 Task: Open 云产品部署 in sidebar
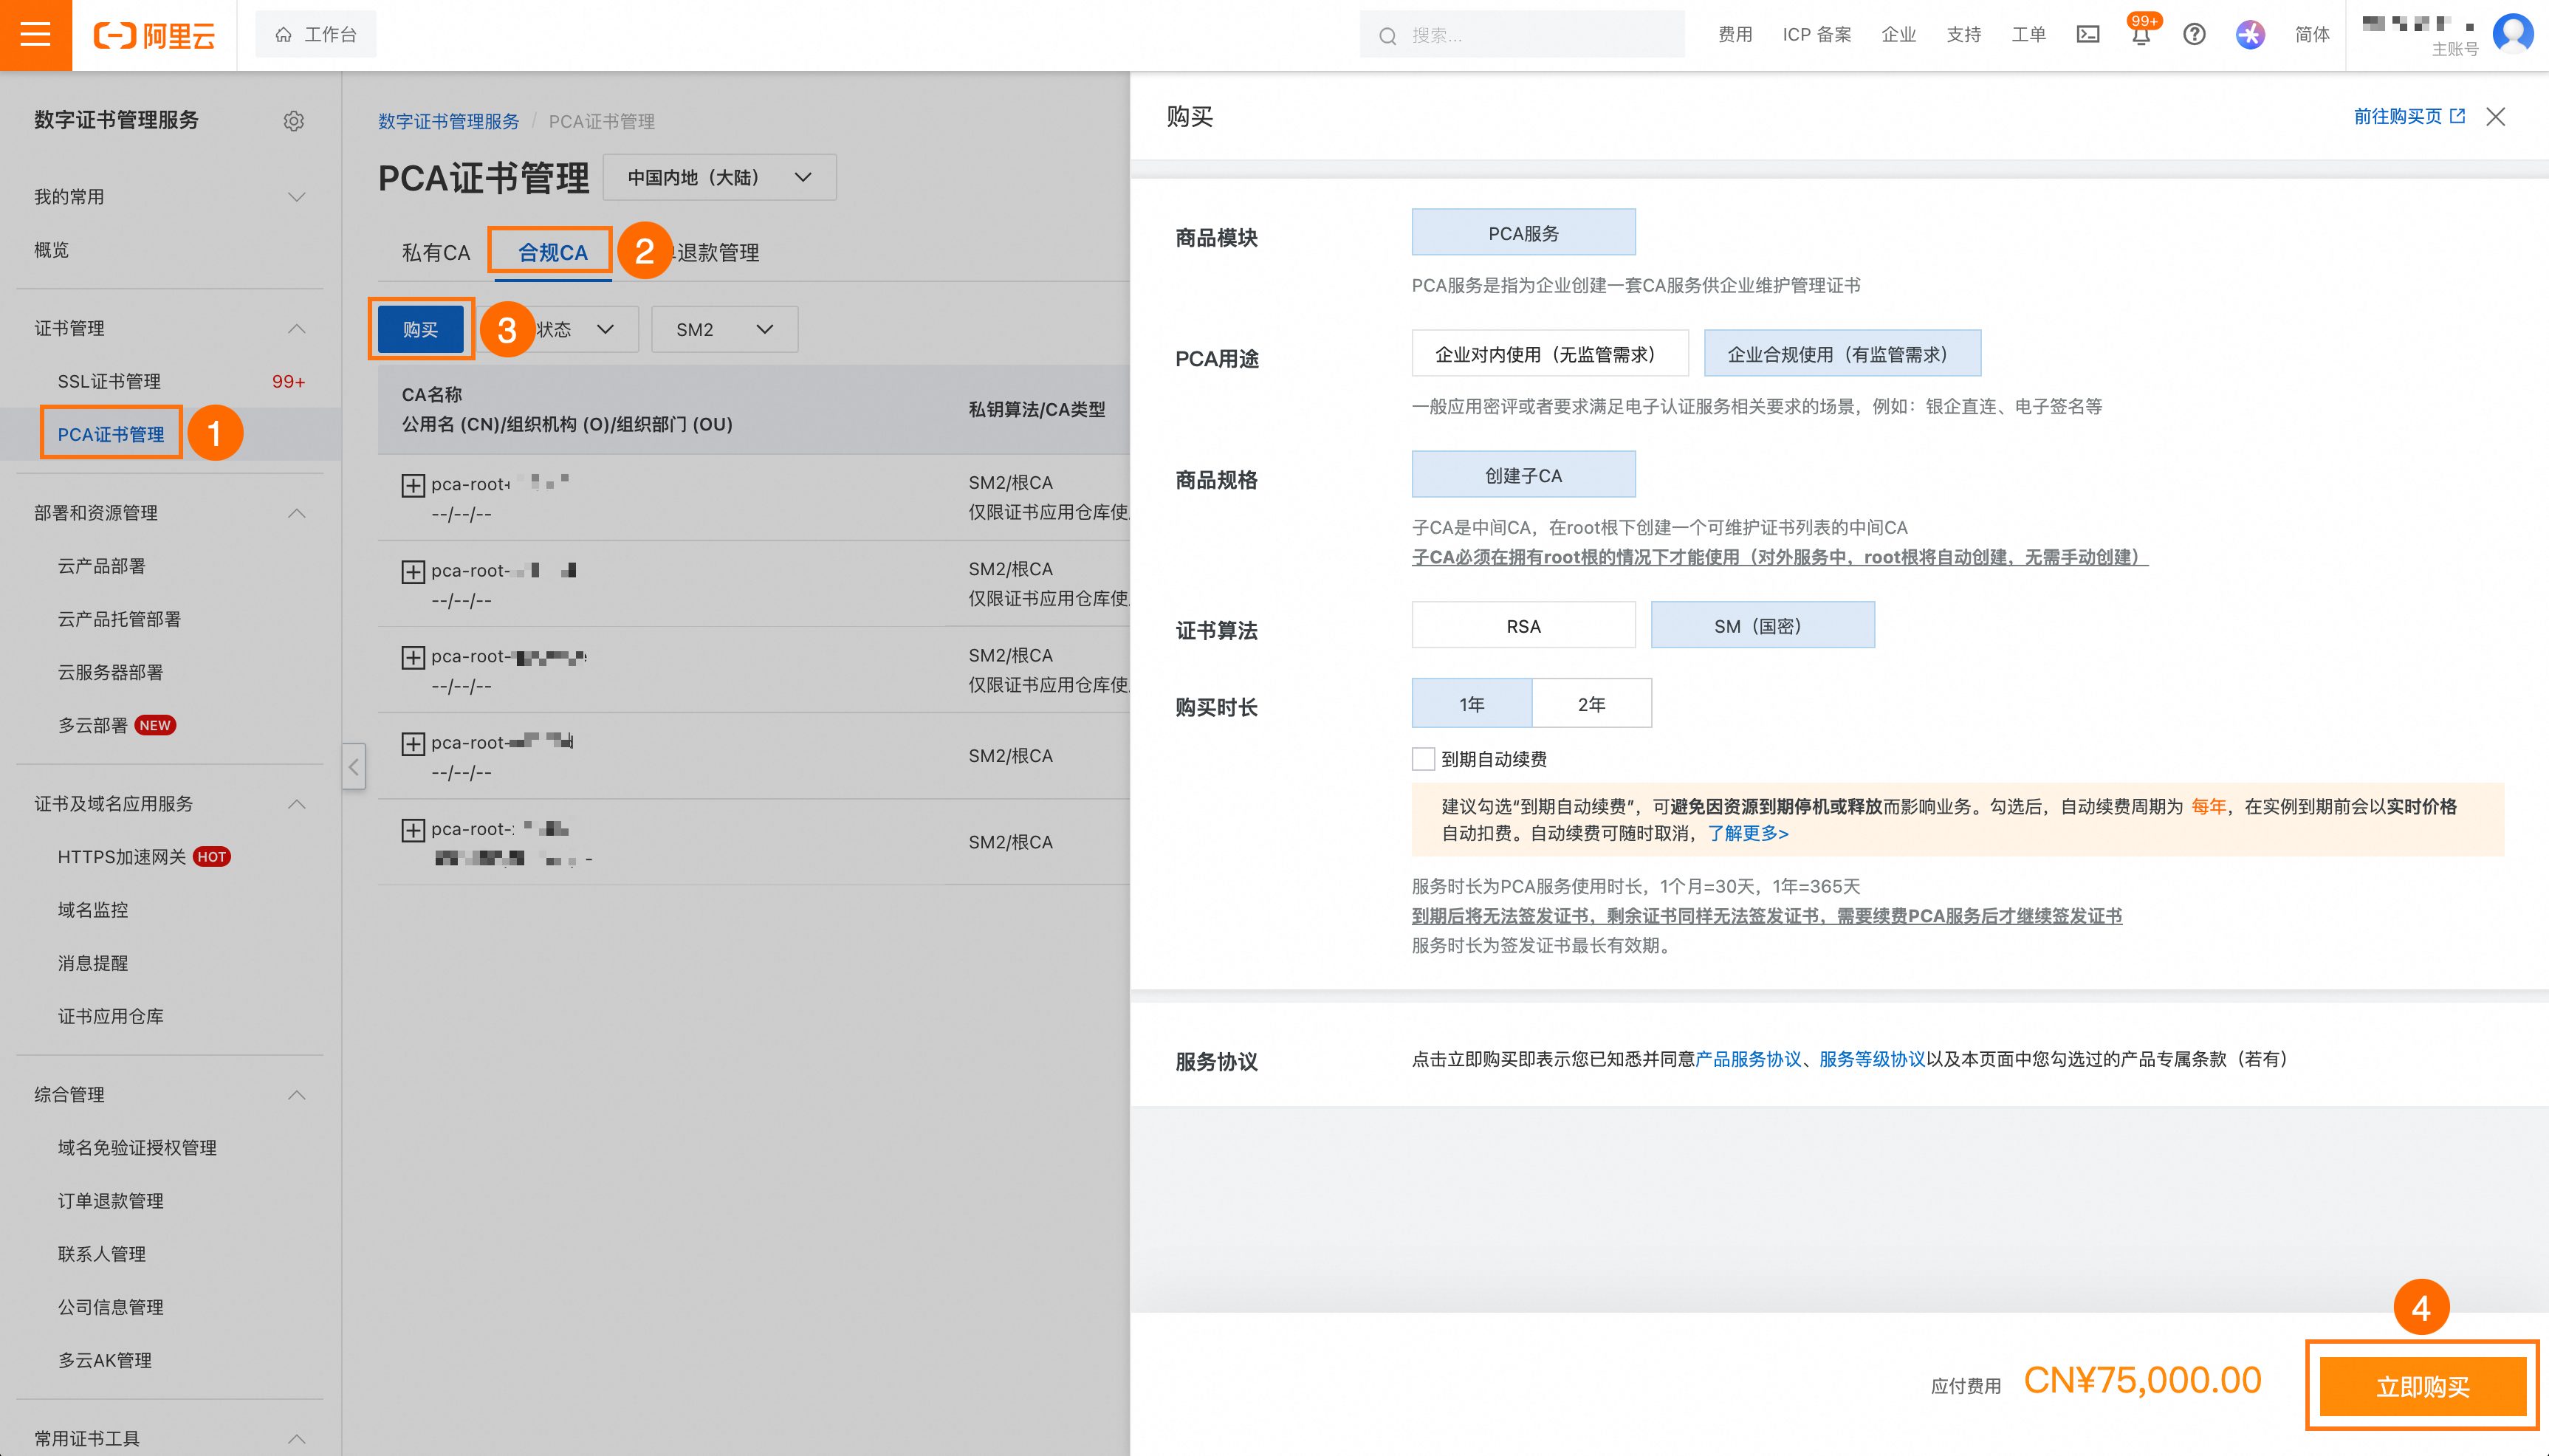(x=101, y=566)
